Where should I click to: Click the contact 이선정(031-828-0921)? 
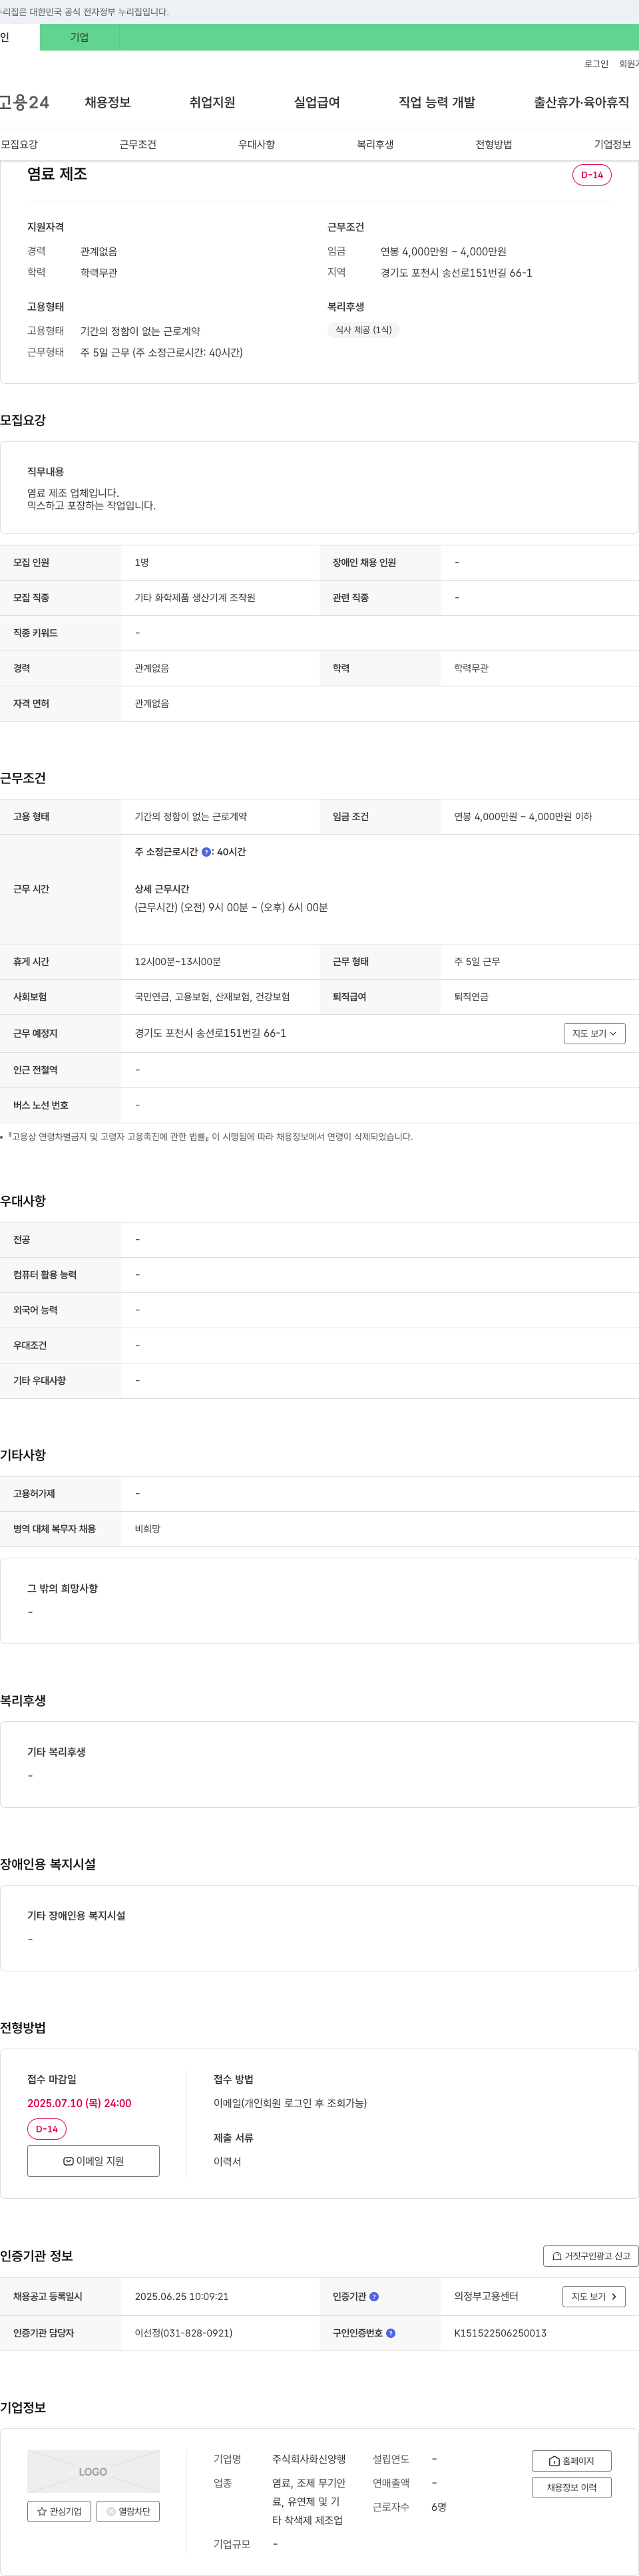[x=184, y=2333]
